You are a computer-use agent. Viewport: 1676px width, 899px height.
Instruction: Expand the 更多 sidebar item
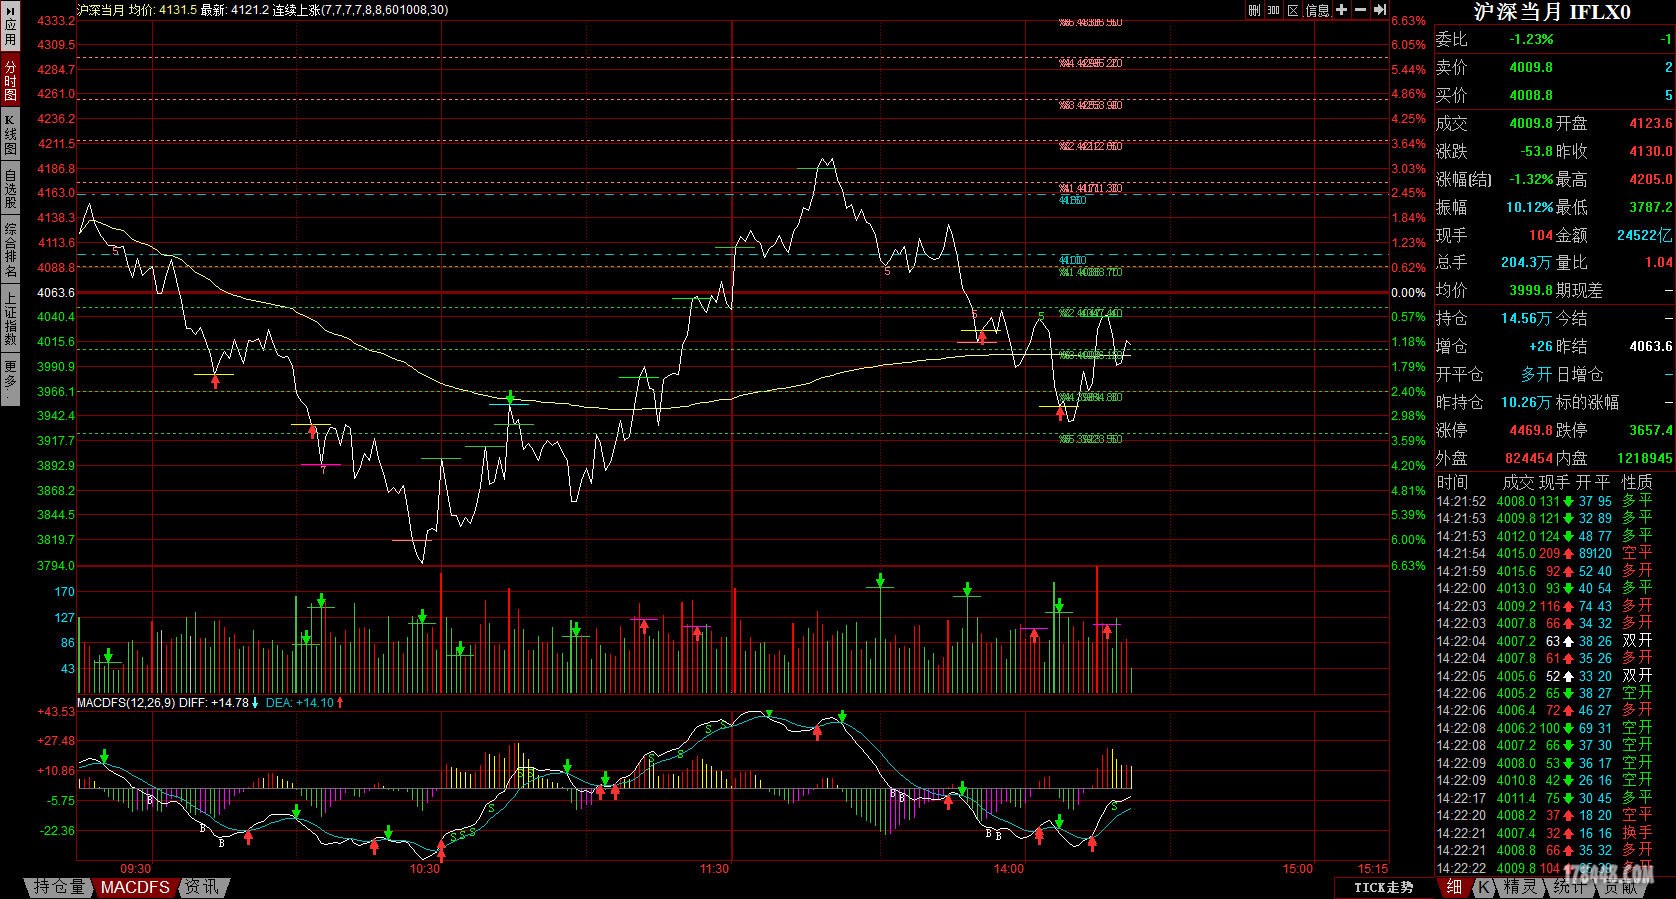coord(10,379)
